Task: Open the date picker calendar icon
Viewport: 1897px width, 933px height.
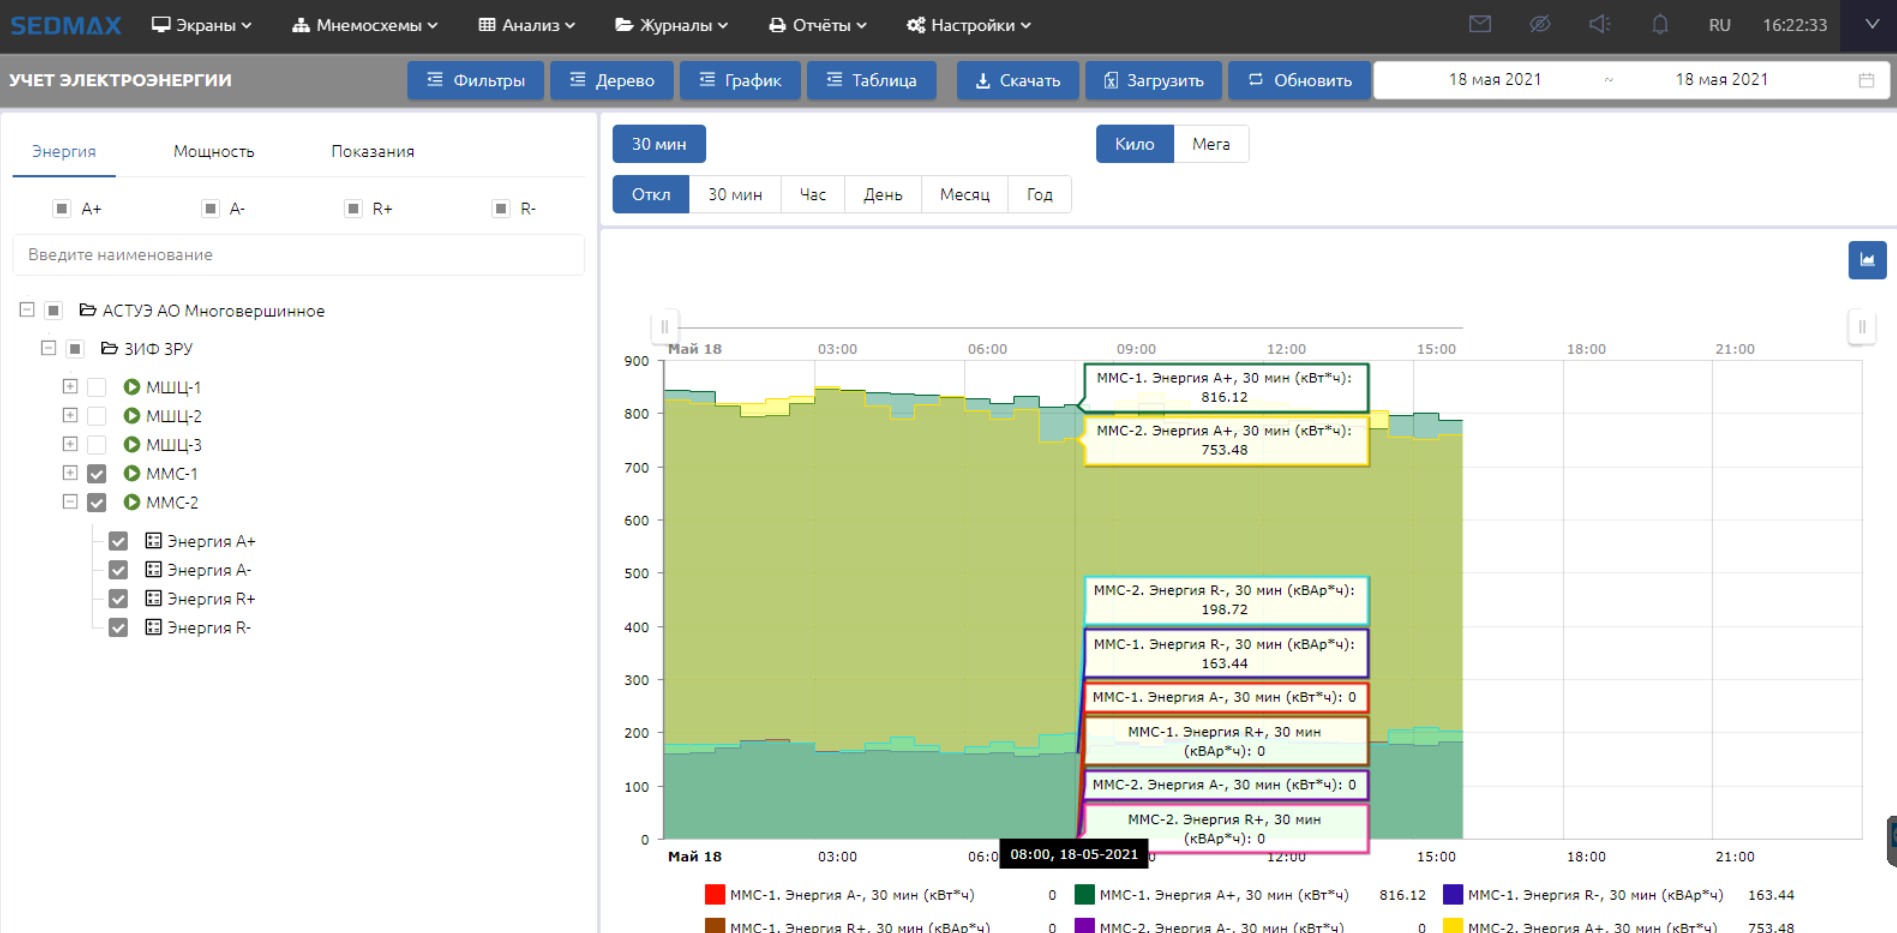Action: click(x=1866, y=80)
